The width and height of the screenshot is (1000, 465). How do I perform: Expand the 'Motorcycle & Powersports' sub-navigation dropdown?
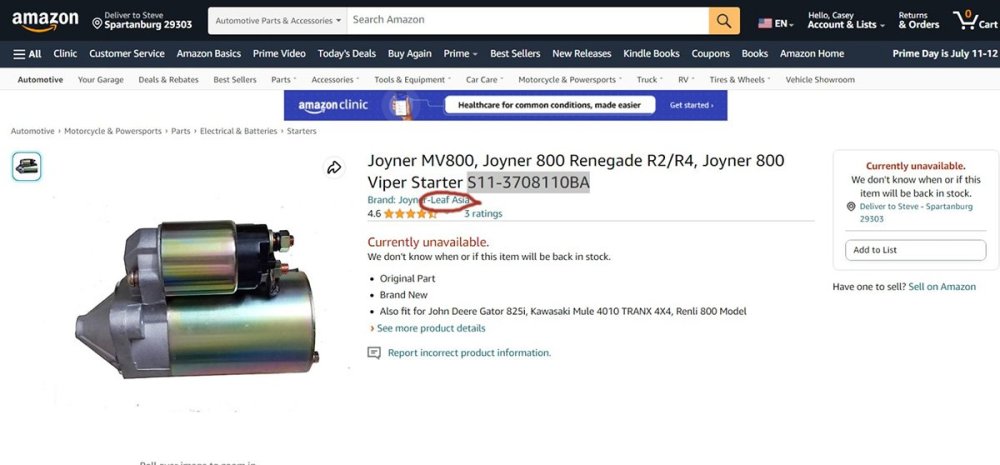570,80
